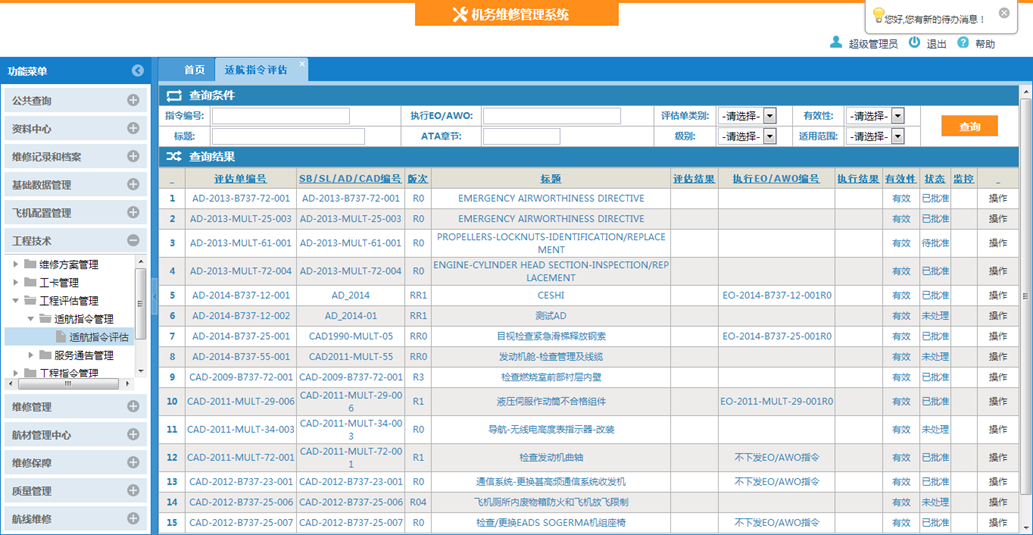Click the main content vertical scrollbar
This screenshot has height=535, width=1033.
[1026, 296]
